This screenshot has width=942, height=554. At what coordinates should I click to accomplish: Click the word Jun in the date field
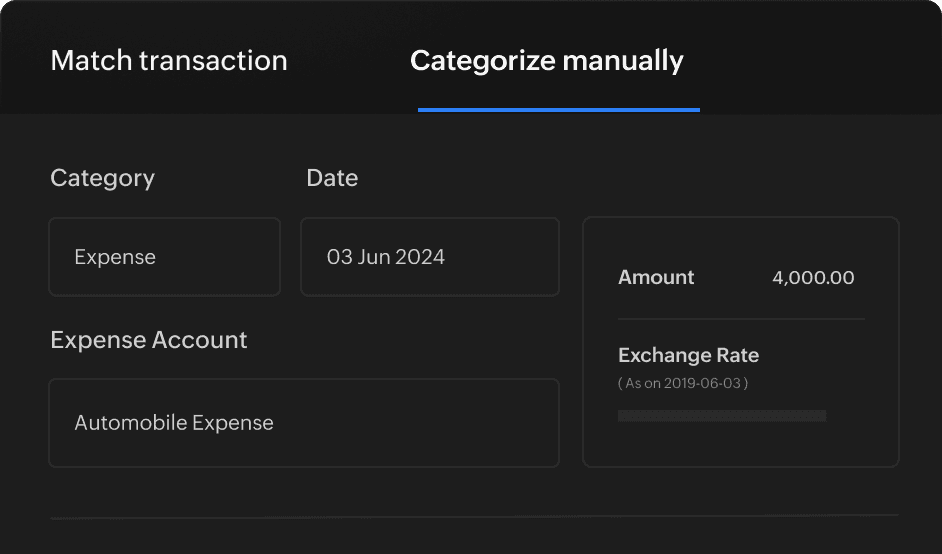374,257
